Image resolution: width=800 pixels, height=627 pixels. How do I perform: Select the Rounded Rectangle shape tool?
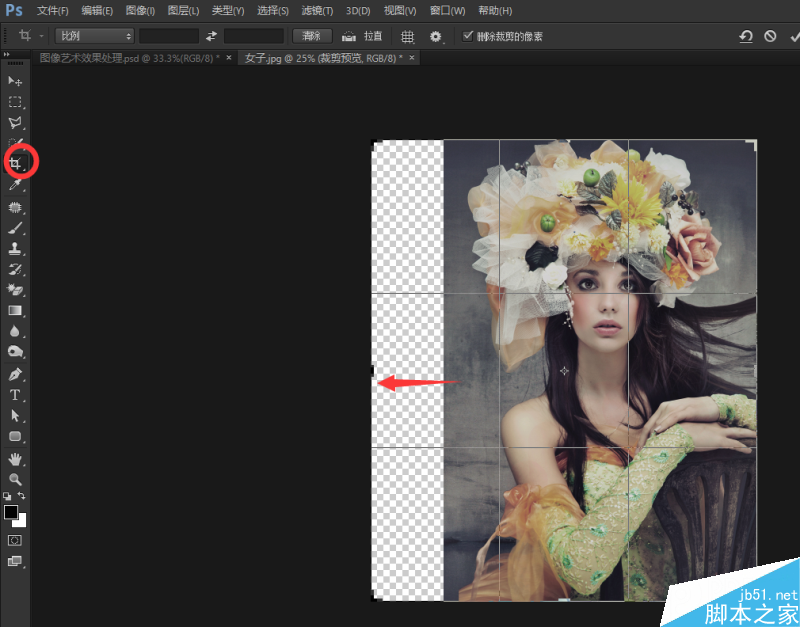(x=15, y=436)
